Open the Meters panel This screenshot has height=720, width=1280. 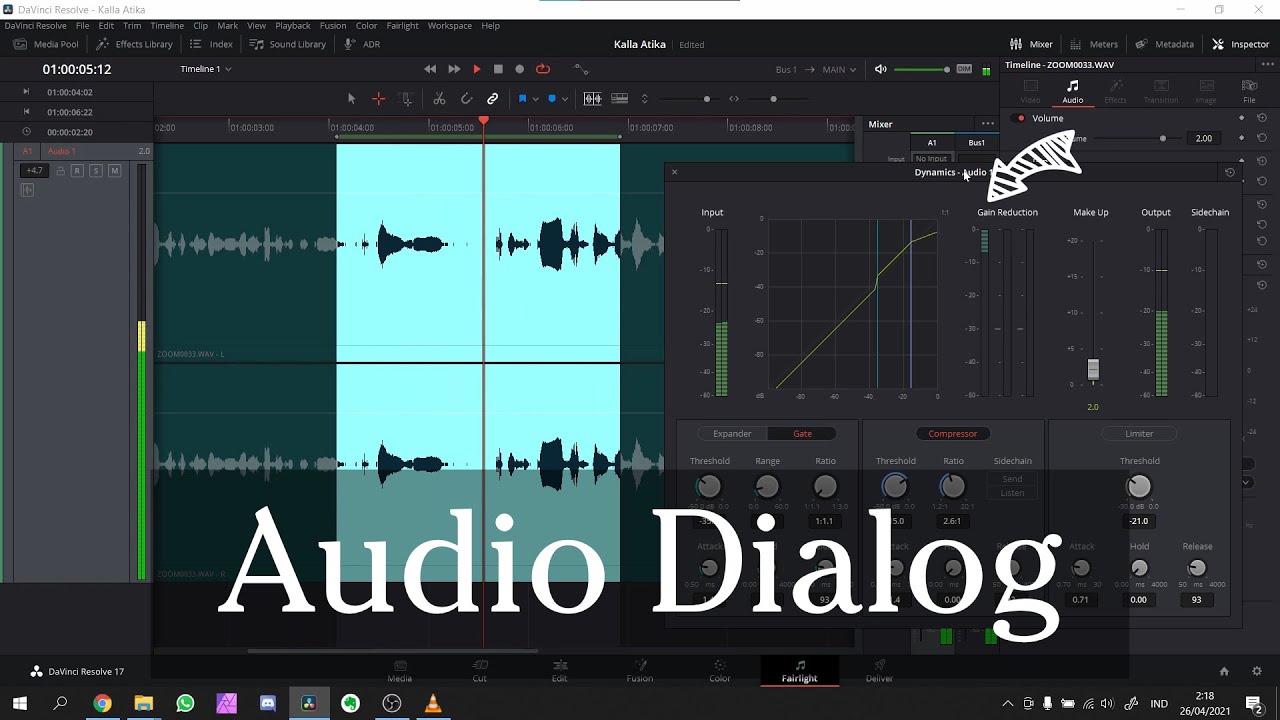1094,44
